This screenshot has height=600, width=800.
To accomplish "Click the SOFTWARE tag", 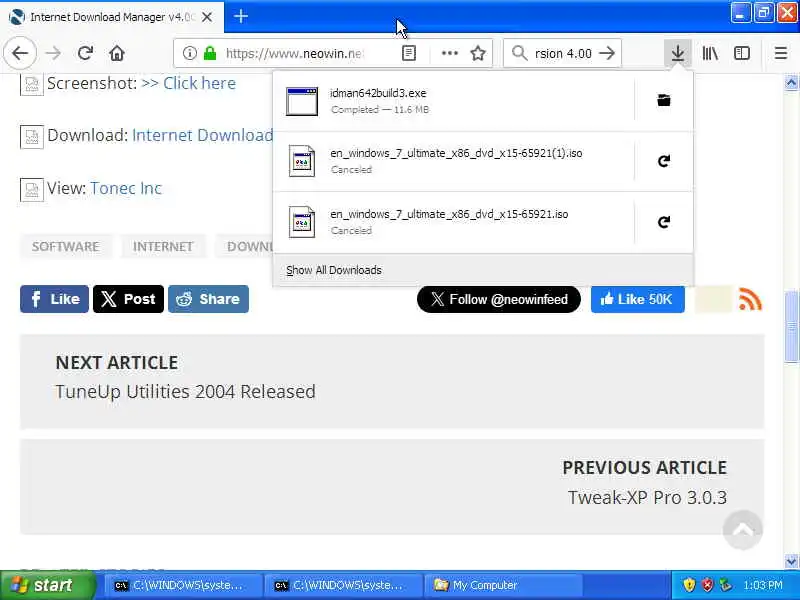I will 66,246.
